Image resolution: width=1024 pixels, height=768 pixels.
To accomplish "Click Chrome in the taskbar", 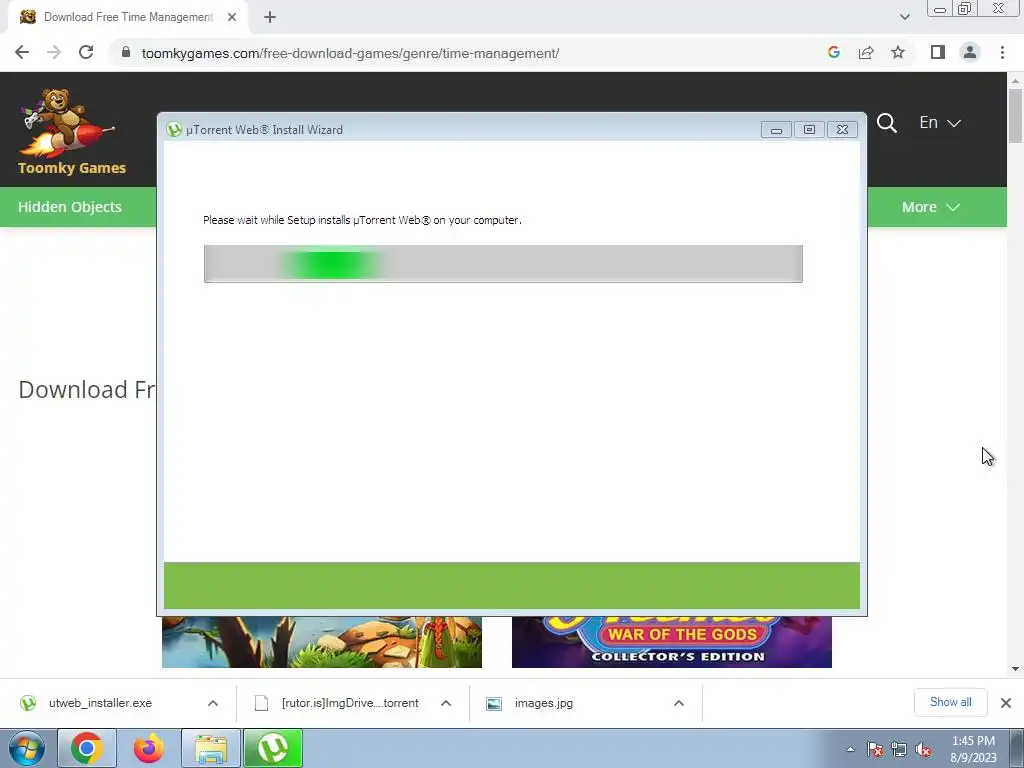I will click(87, 748).
